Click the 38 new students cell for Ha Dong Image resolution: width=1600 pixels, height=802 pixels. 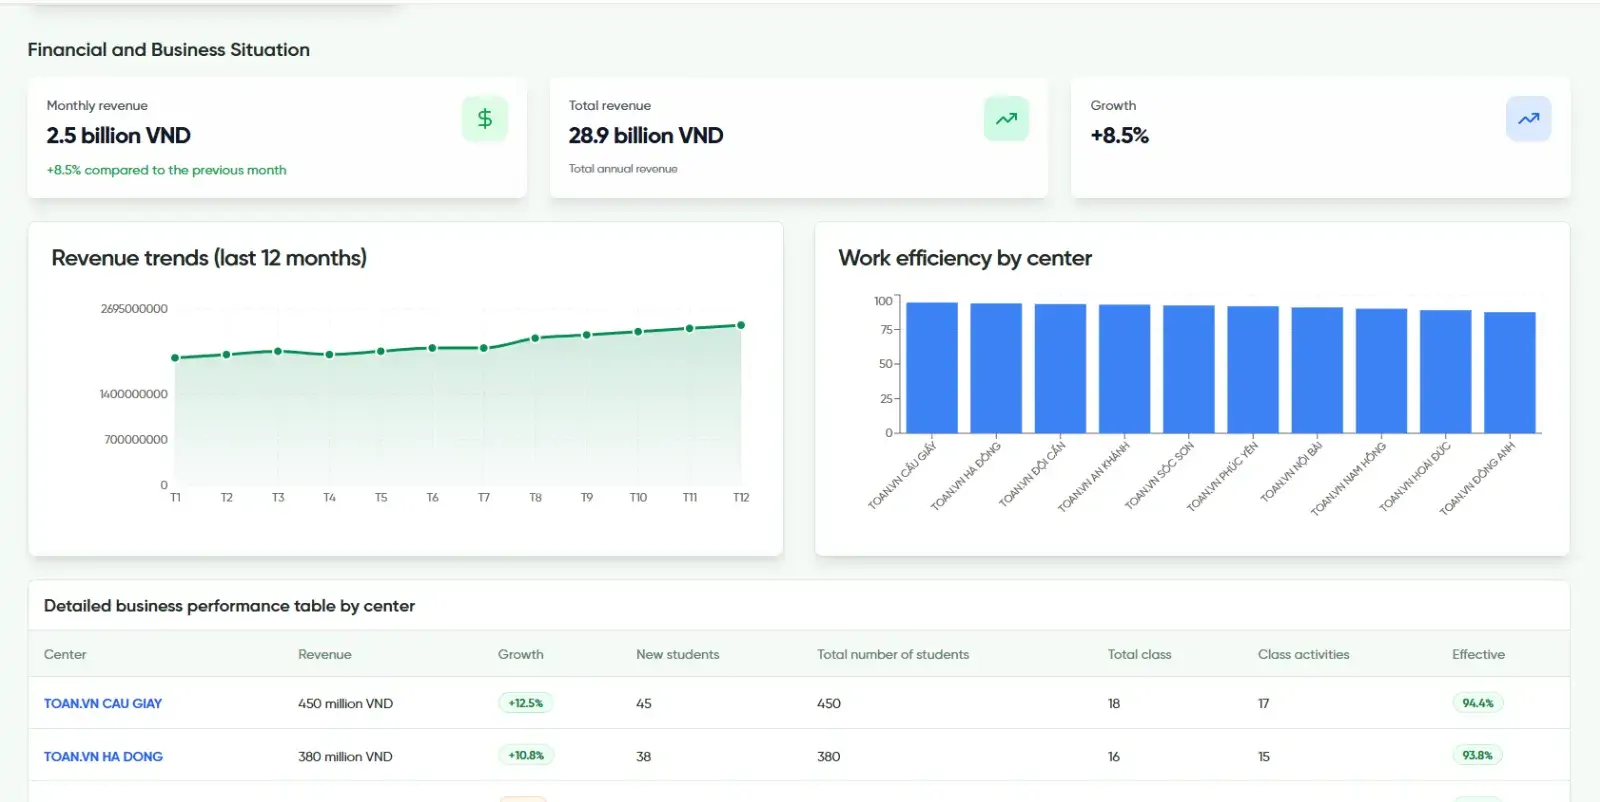pyautogui.click(x=644, y=756)
